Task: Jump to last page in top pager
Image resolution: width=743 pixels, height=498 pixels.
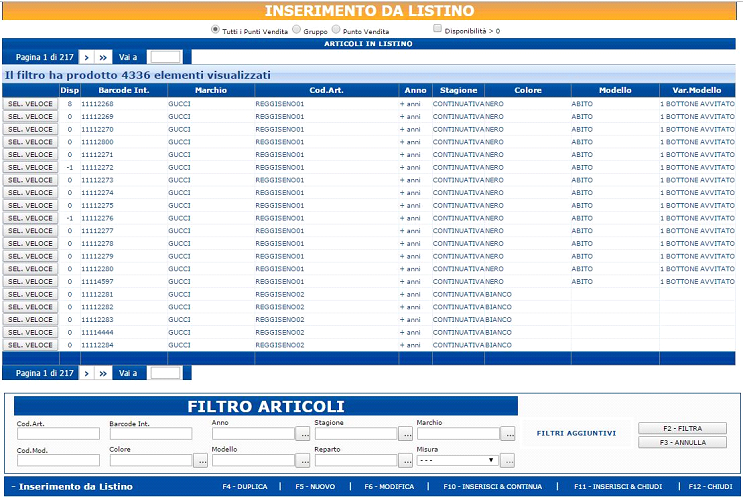Action: tap(103, 57)
